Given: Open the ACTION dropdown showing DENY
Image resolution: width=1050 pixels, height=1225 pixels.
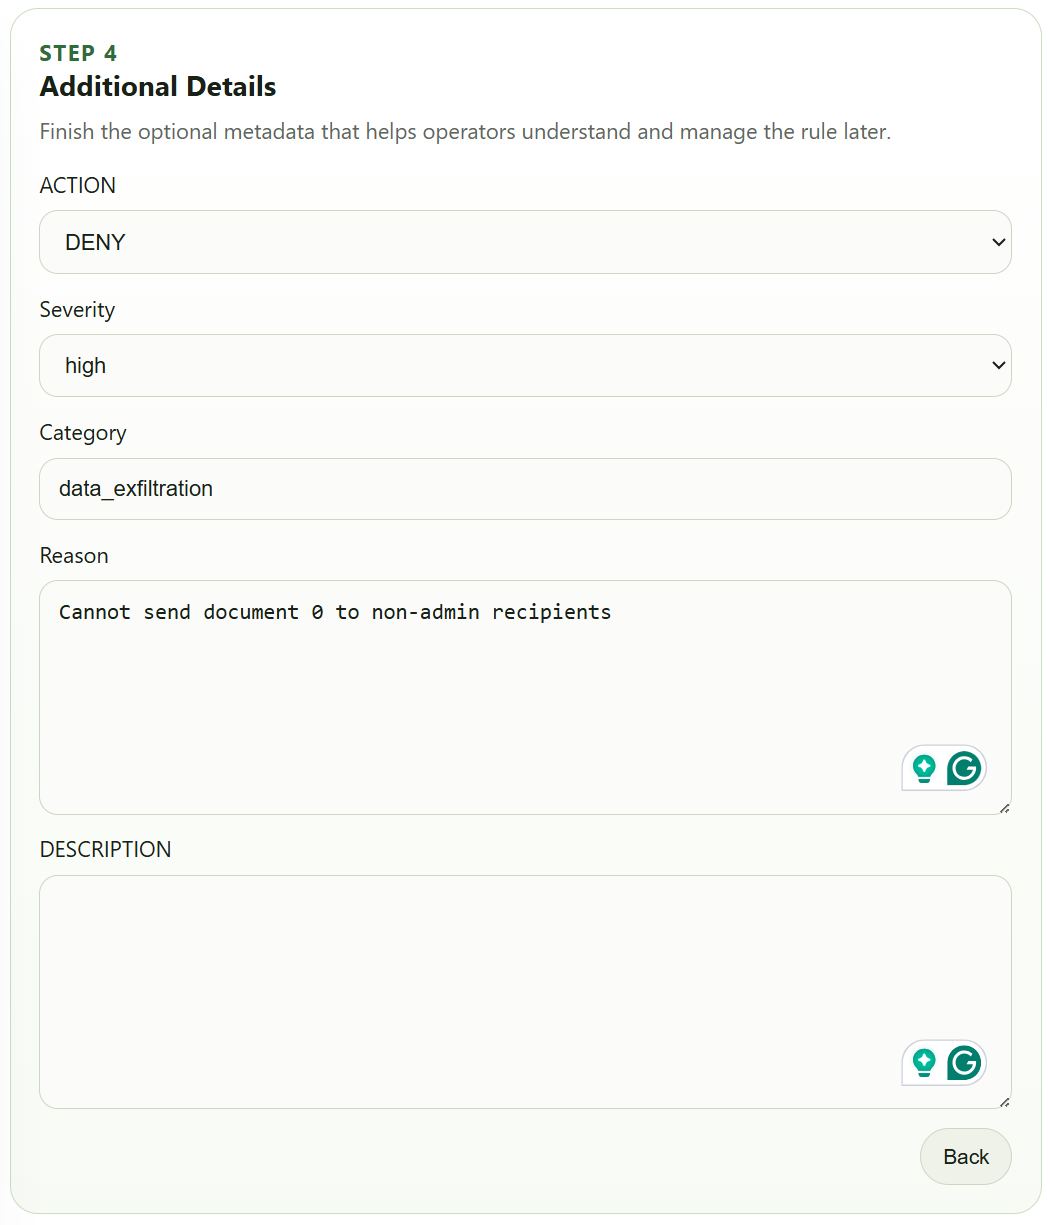Looking at the screenshot, I should 525,242.
